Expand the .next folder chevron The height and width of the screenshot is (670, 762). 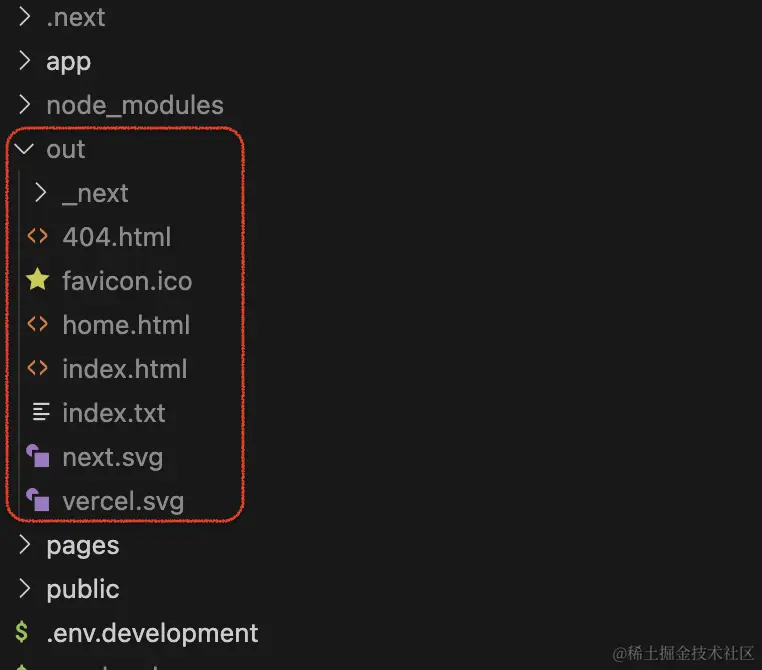[x=24, y=17]
